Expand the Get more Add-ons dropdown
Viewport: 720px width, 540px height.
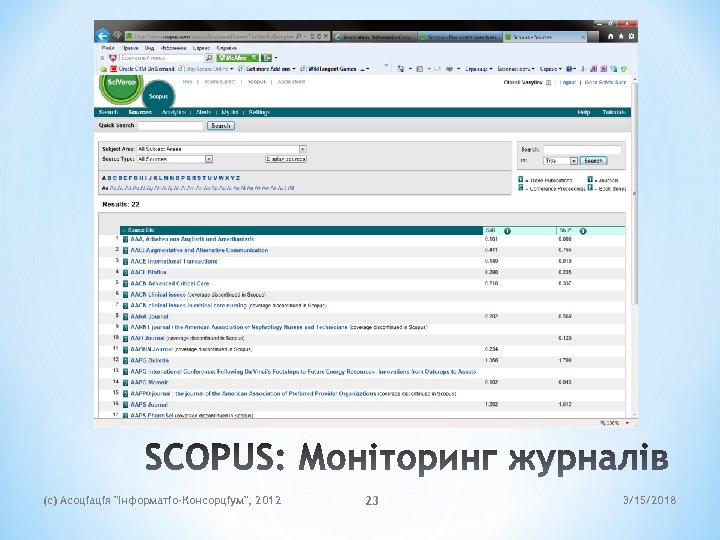294,69
